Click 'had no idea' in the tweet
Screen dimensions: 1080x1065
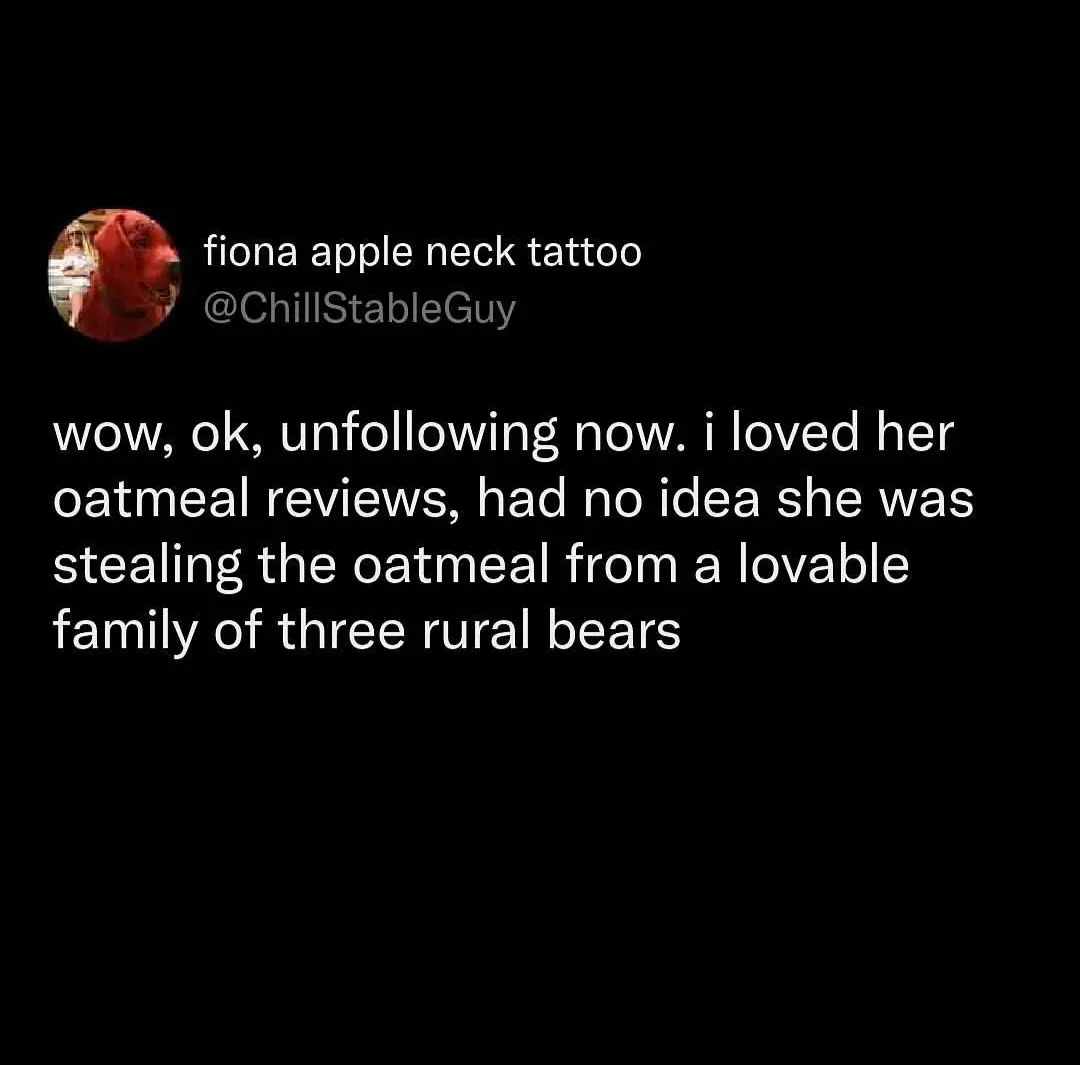point(618,499)
